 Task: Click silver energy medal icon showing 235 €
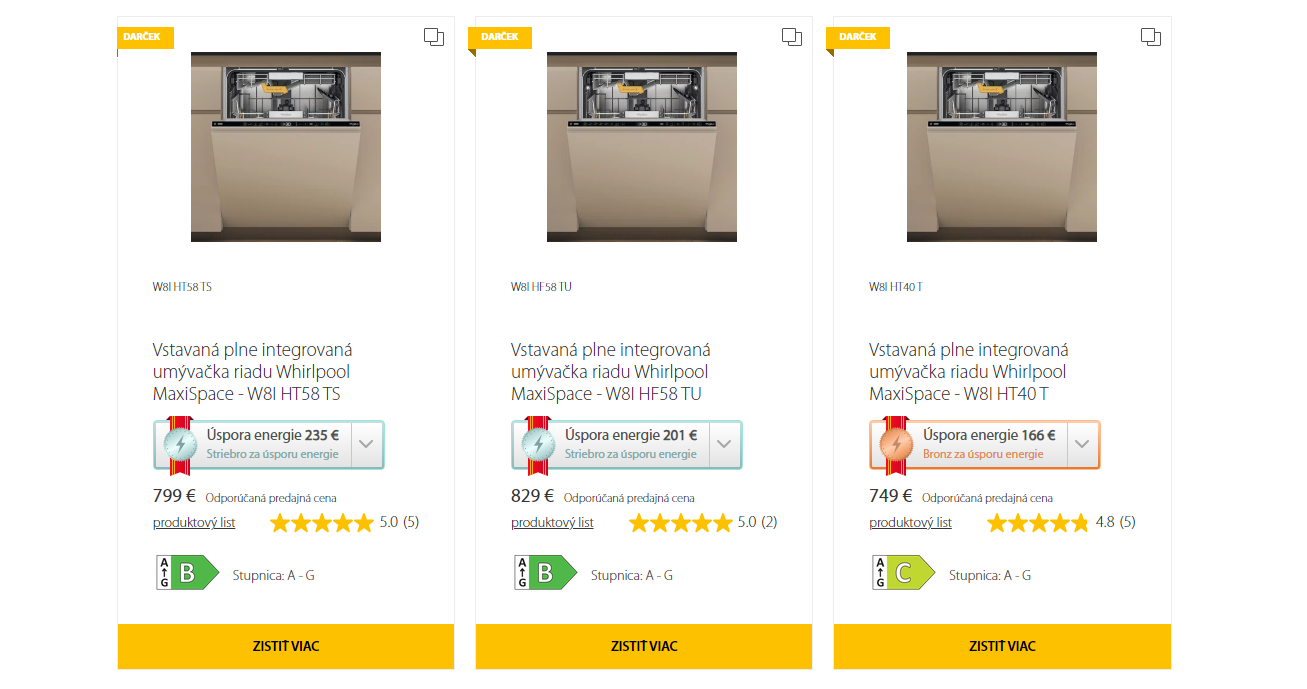pos(181,445)
